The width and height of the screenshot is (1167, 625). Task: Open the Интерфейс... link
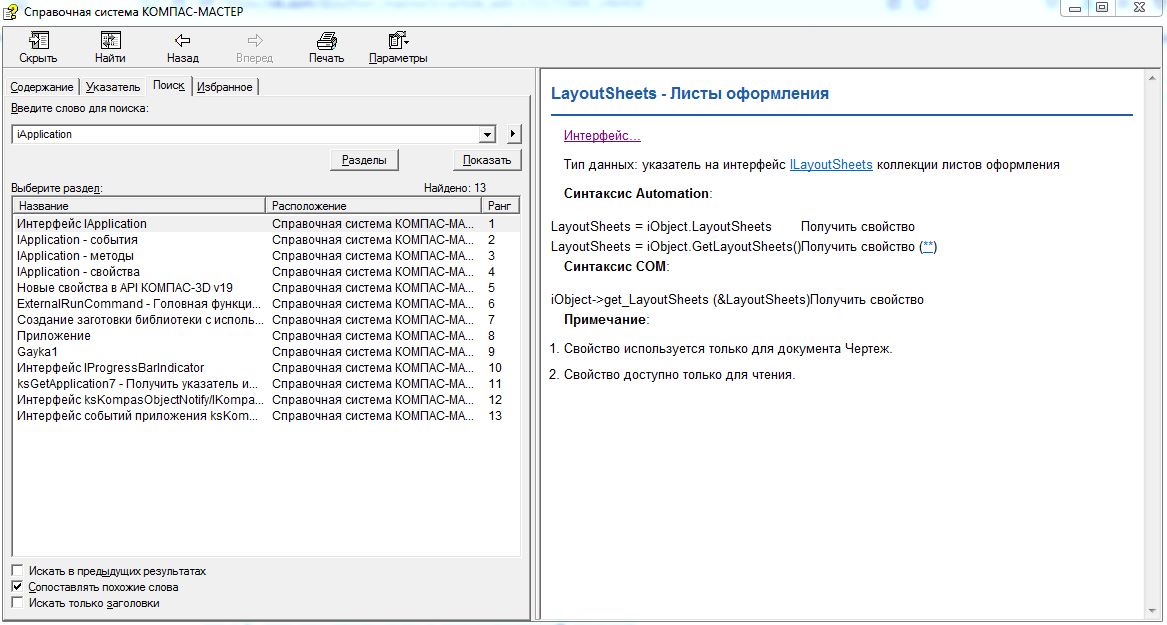pos(602,135)
